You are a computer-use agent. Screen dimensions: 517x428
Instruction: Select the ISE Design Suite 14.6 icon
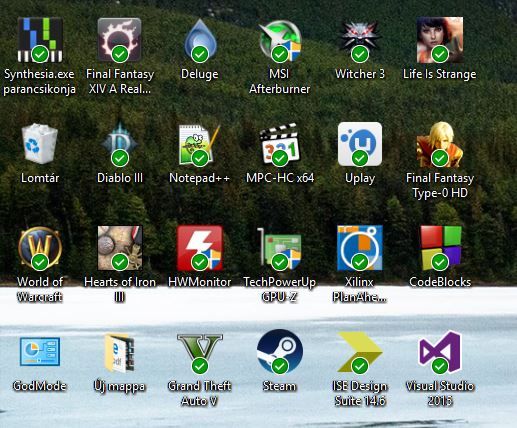coord(360,352)
